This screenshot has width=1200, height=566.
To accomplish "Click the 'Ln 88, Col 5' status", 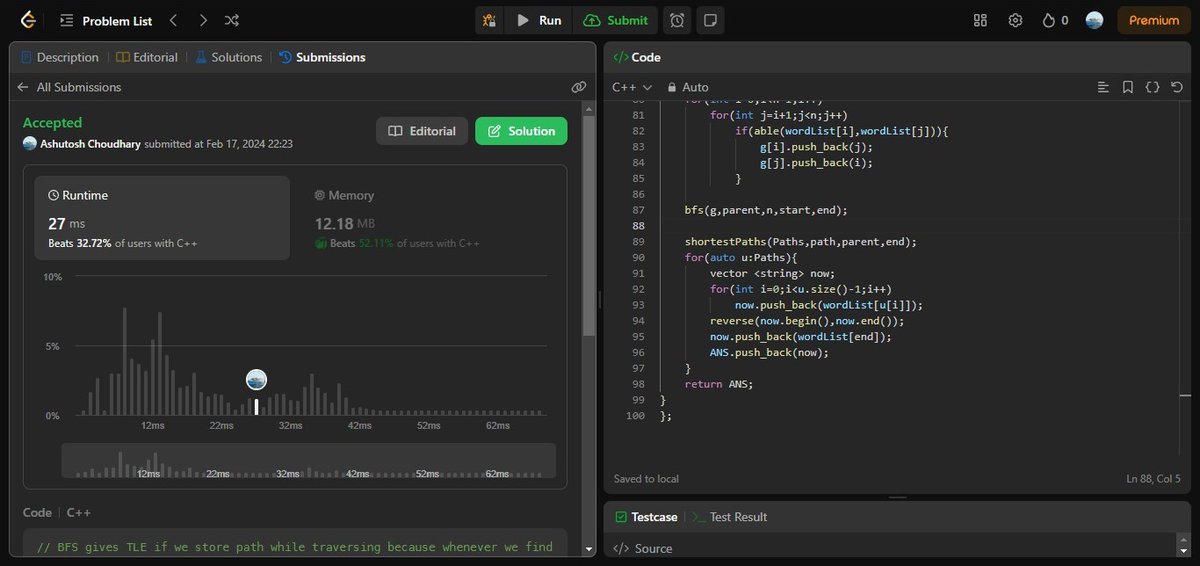I will (1154, 479).
